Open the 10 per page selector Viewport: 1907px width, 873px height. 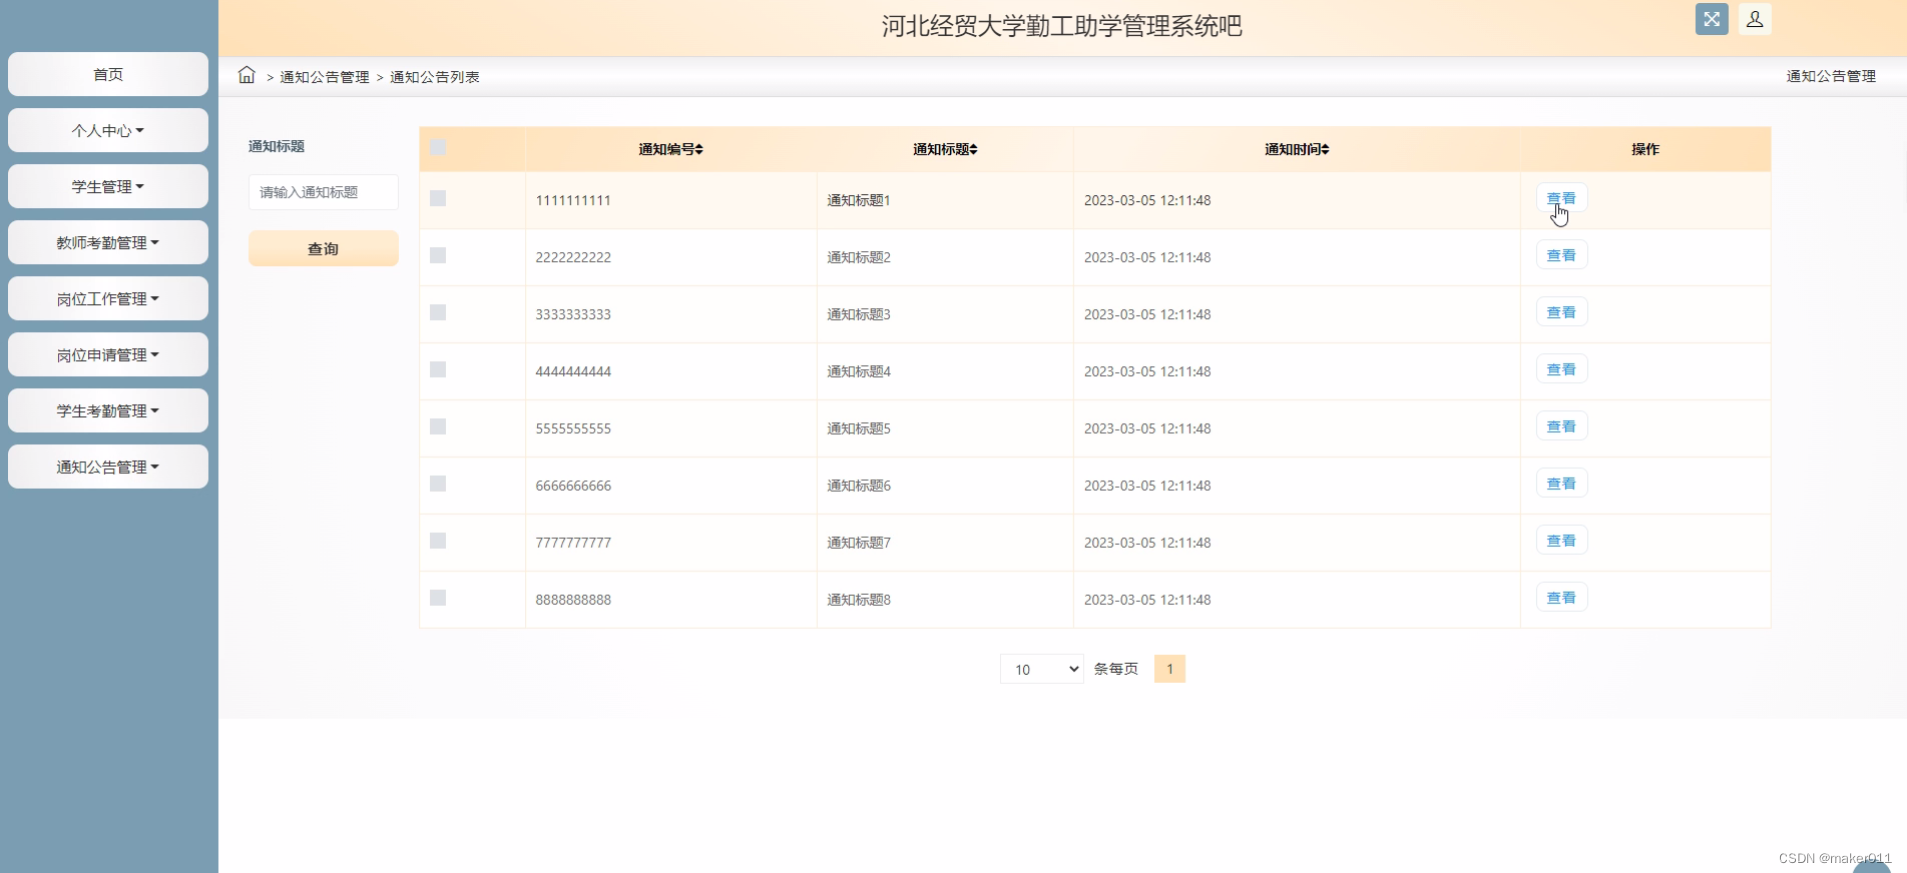1042,669
